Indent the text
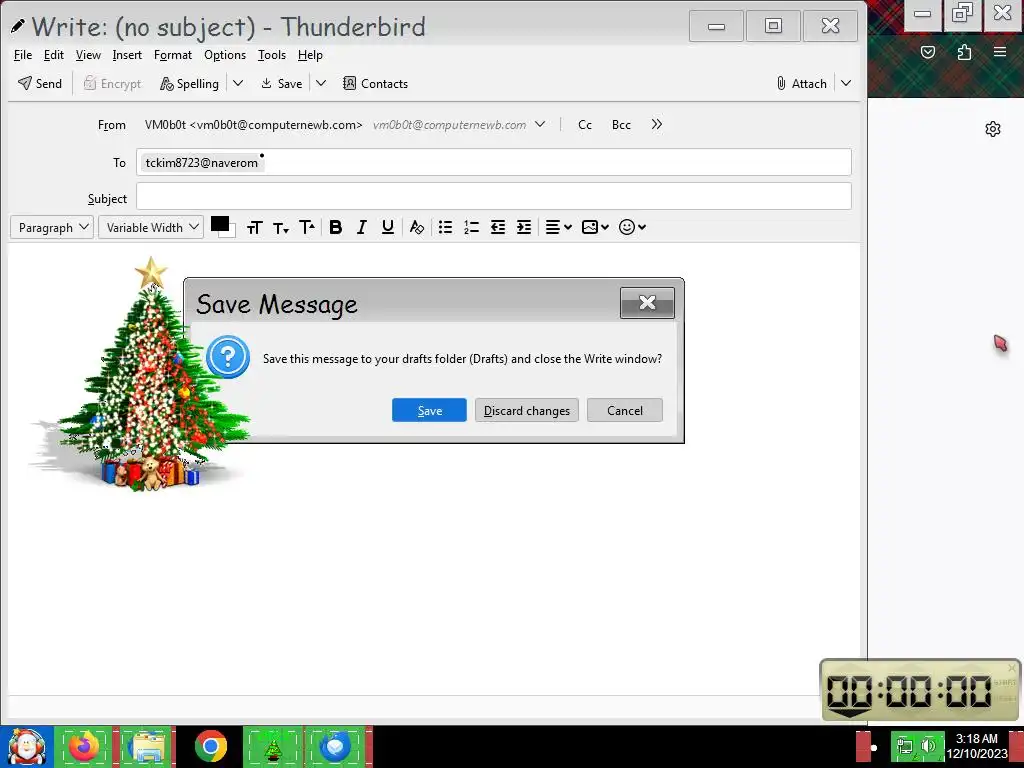This screenshot has width=1024, height=768. pos(524,227)
